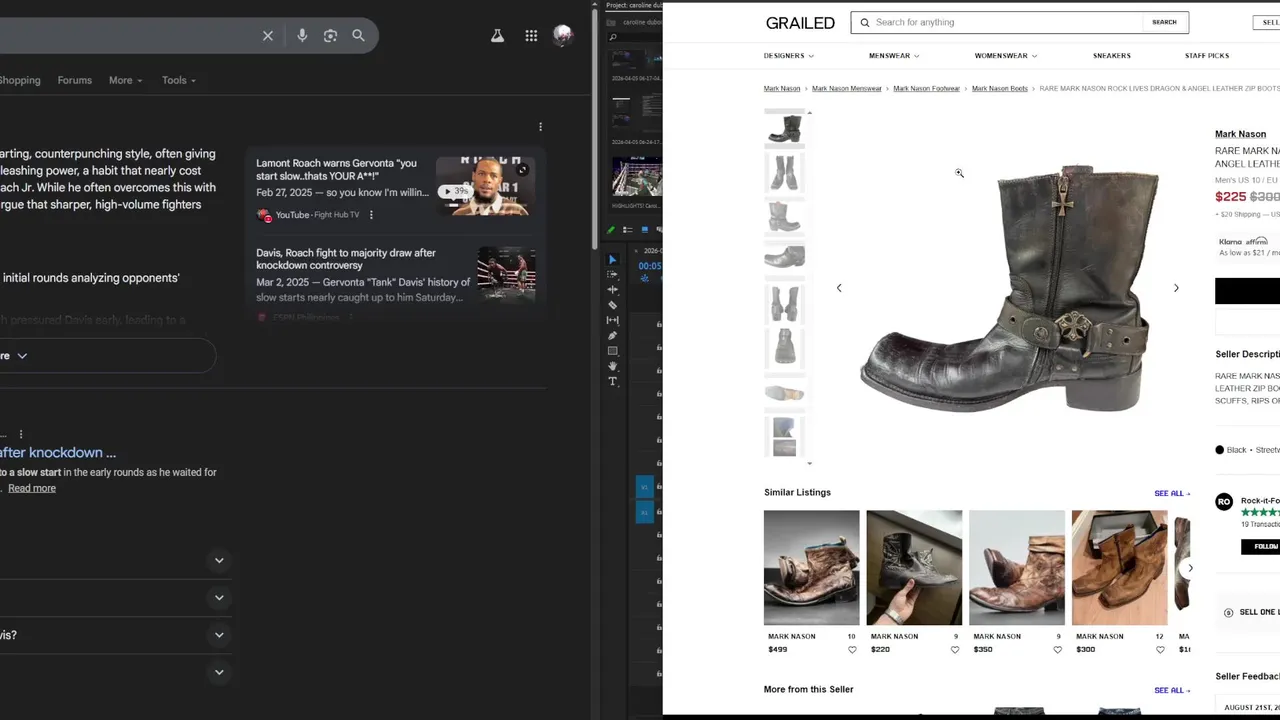Image resolution: width=1280 pixels, height=720 pixels.
Task: Click the Google search magnifier icon
Action: 358,36
